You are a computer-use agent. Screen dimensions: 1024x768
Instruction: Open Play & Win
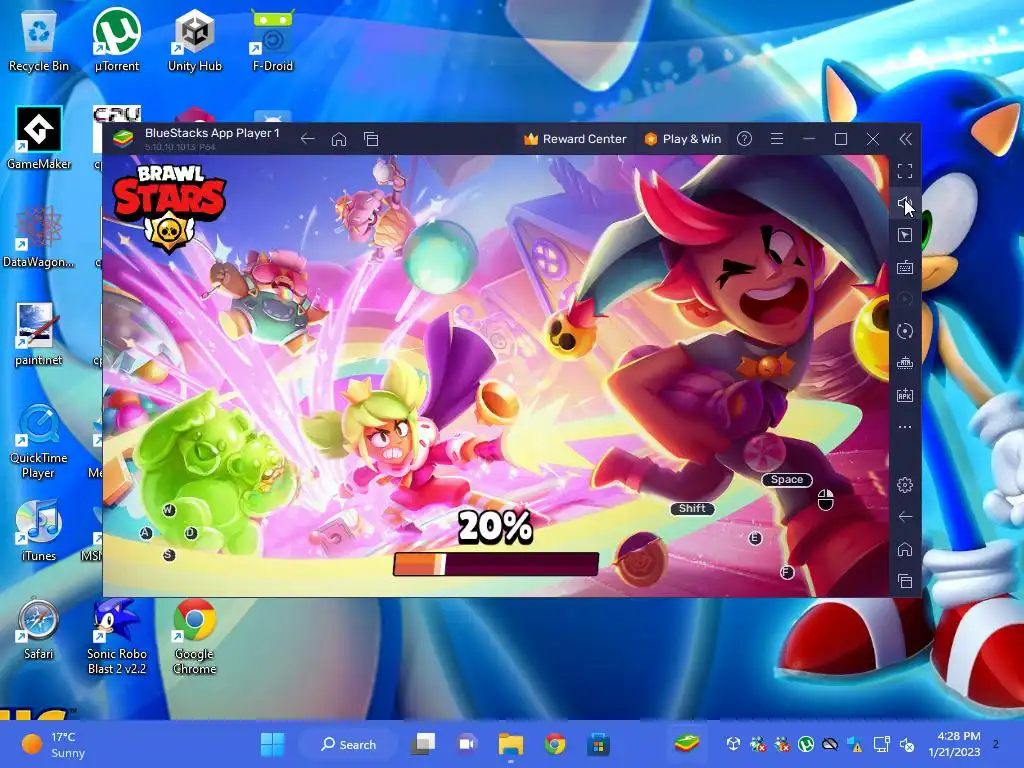pos(682,138)
